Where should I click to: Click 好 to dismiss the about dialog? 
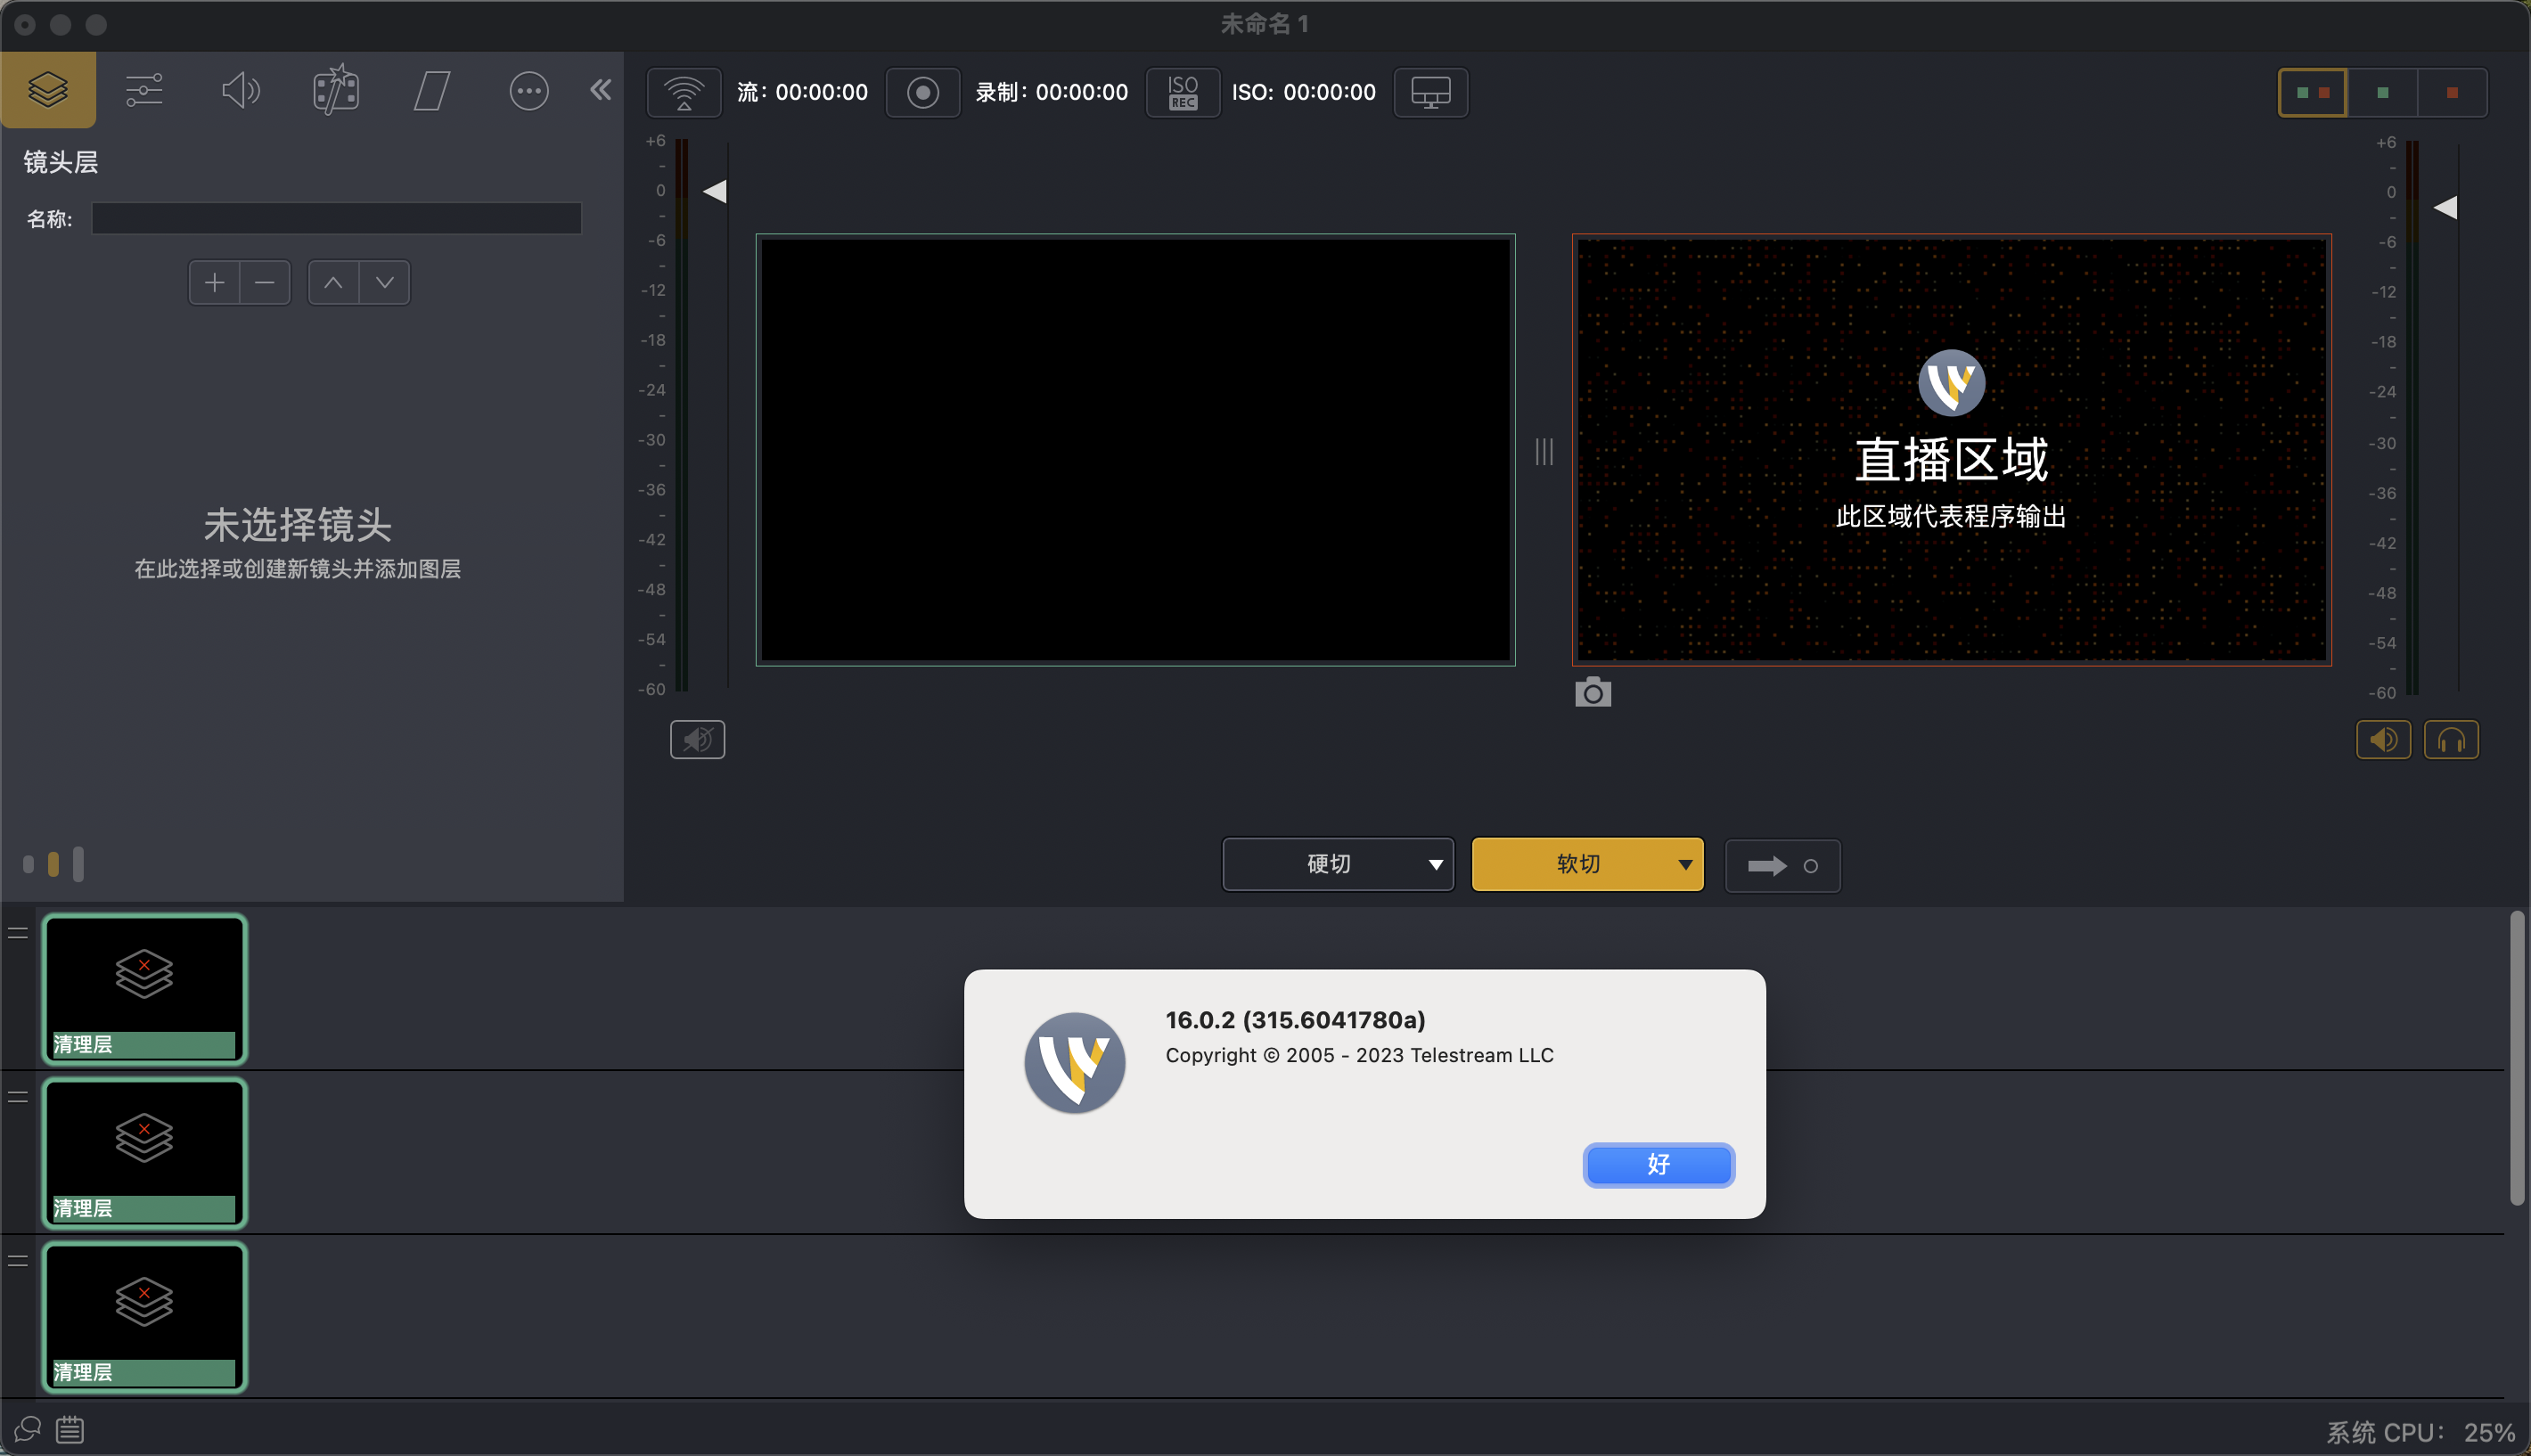tap(1658, 1164)
